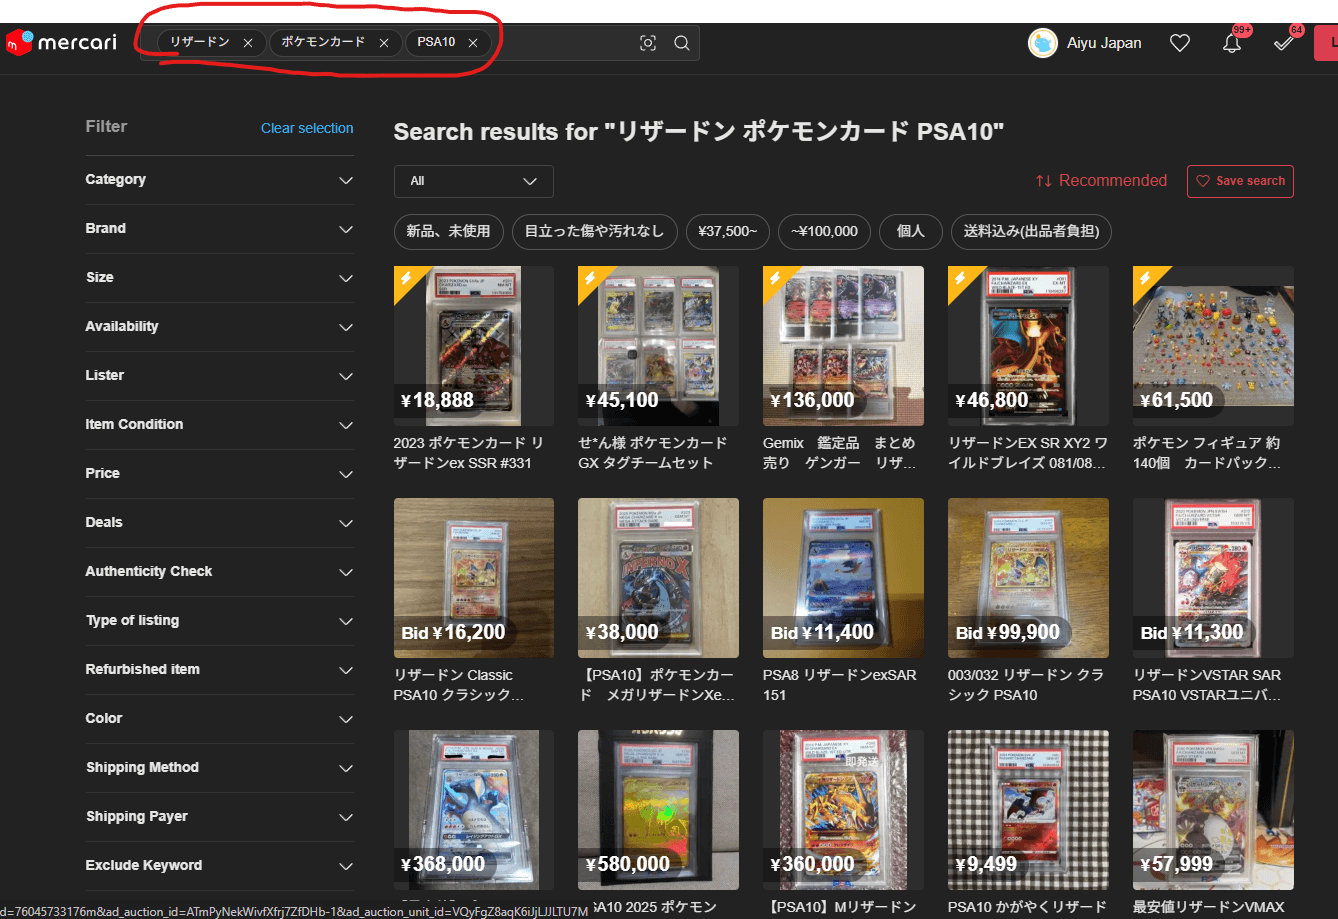Viewport: 1338px width, 919px height.
Task: Open to-do checkmark icon
Action: click(x=1284, y=43)
